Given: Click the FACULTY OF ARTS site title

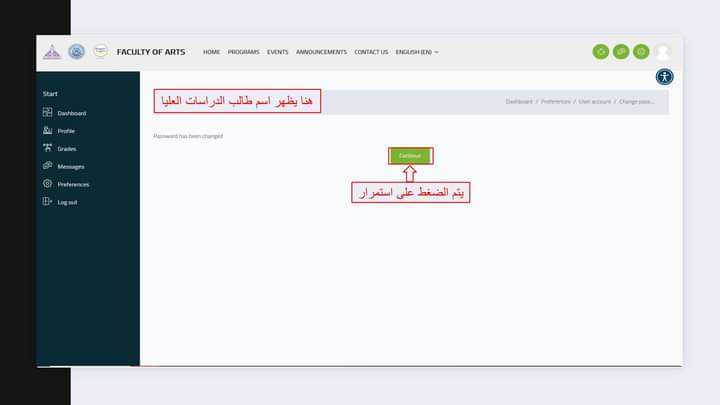Looking at the screenshot, I should [151, 52].
